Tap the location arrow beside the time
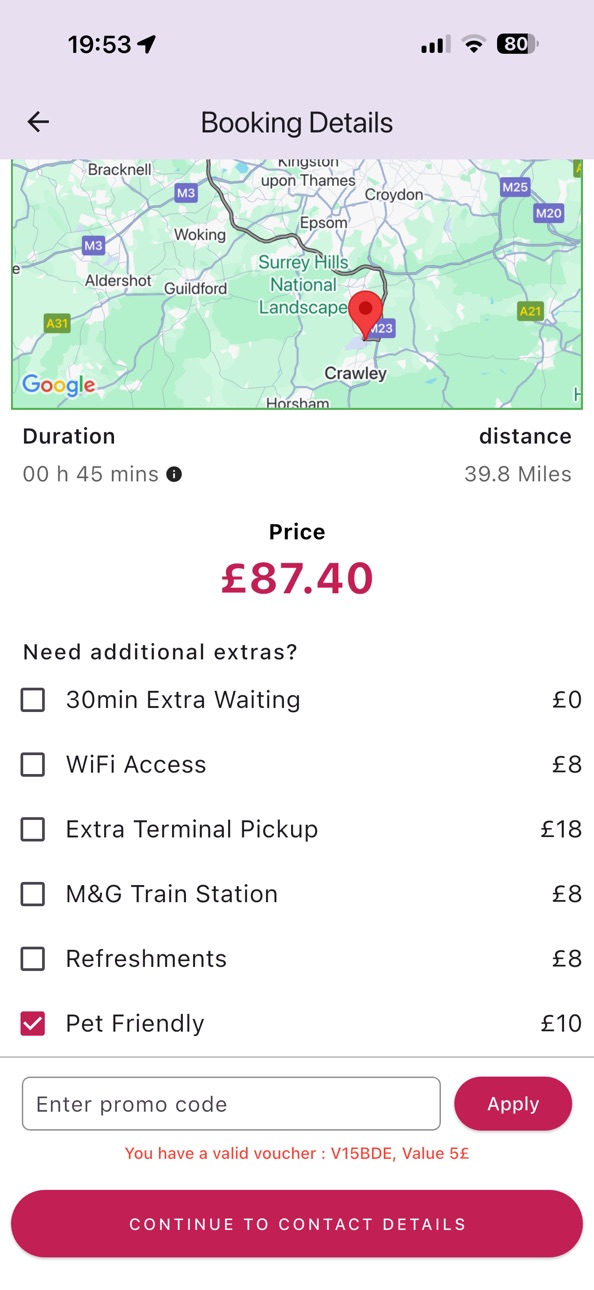Viewport: 594px width, 1290px height. [147, 44]
